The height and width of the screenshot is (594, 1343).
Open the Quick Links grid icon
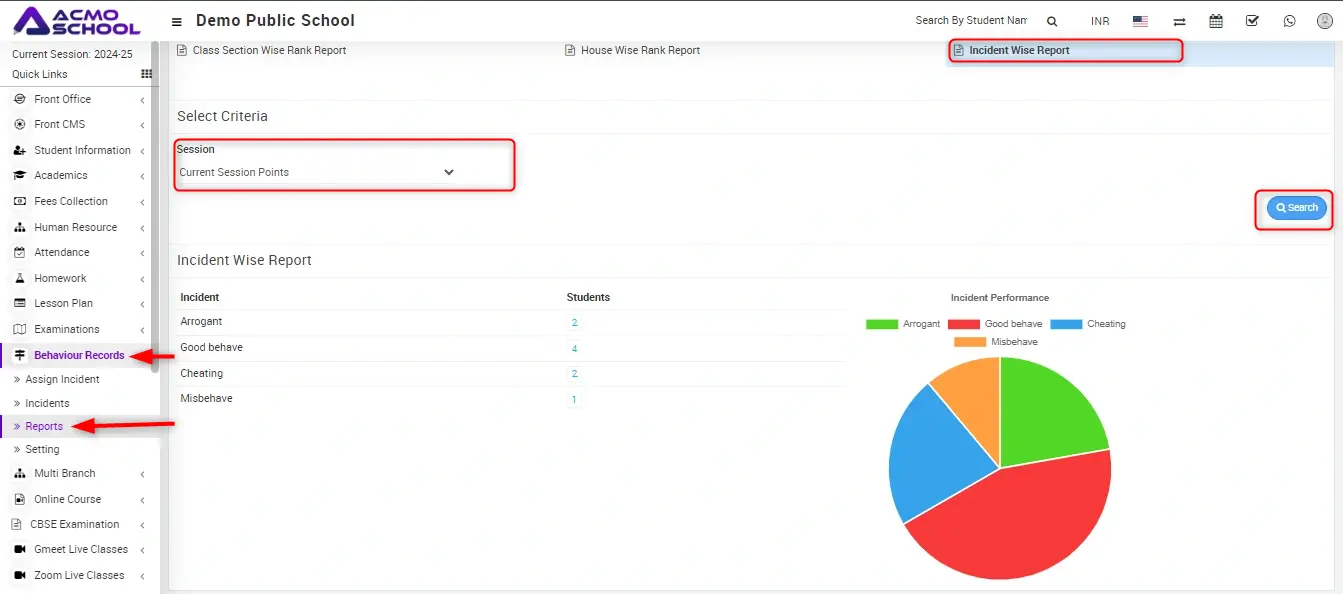click(147, 74)
